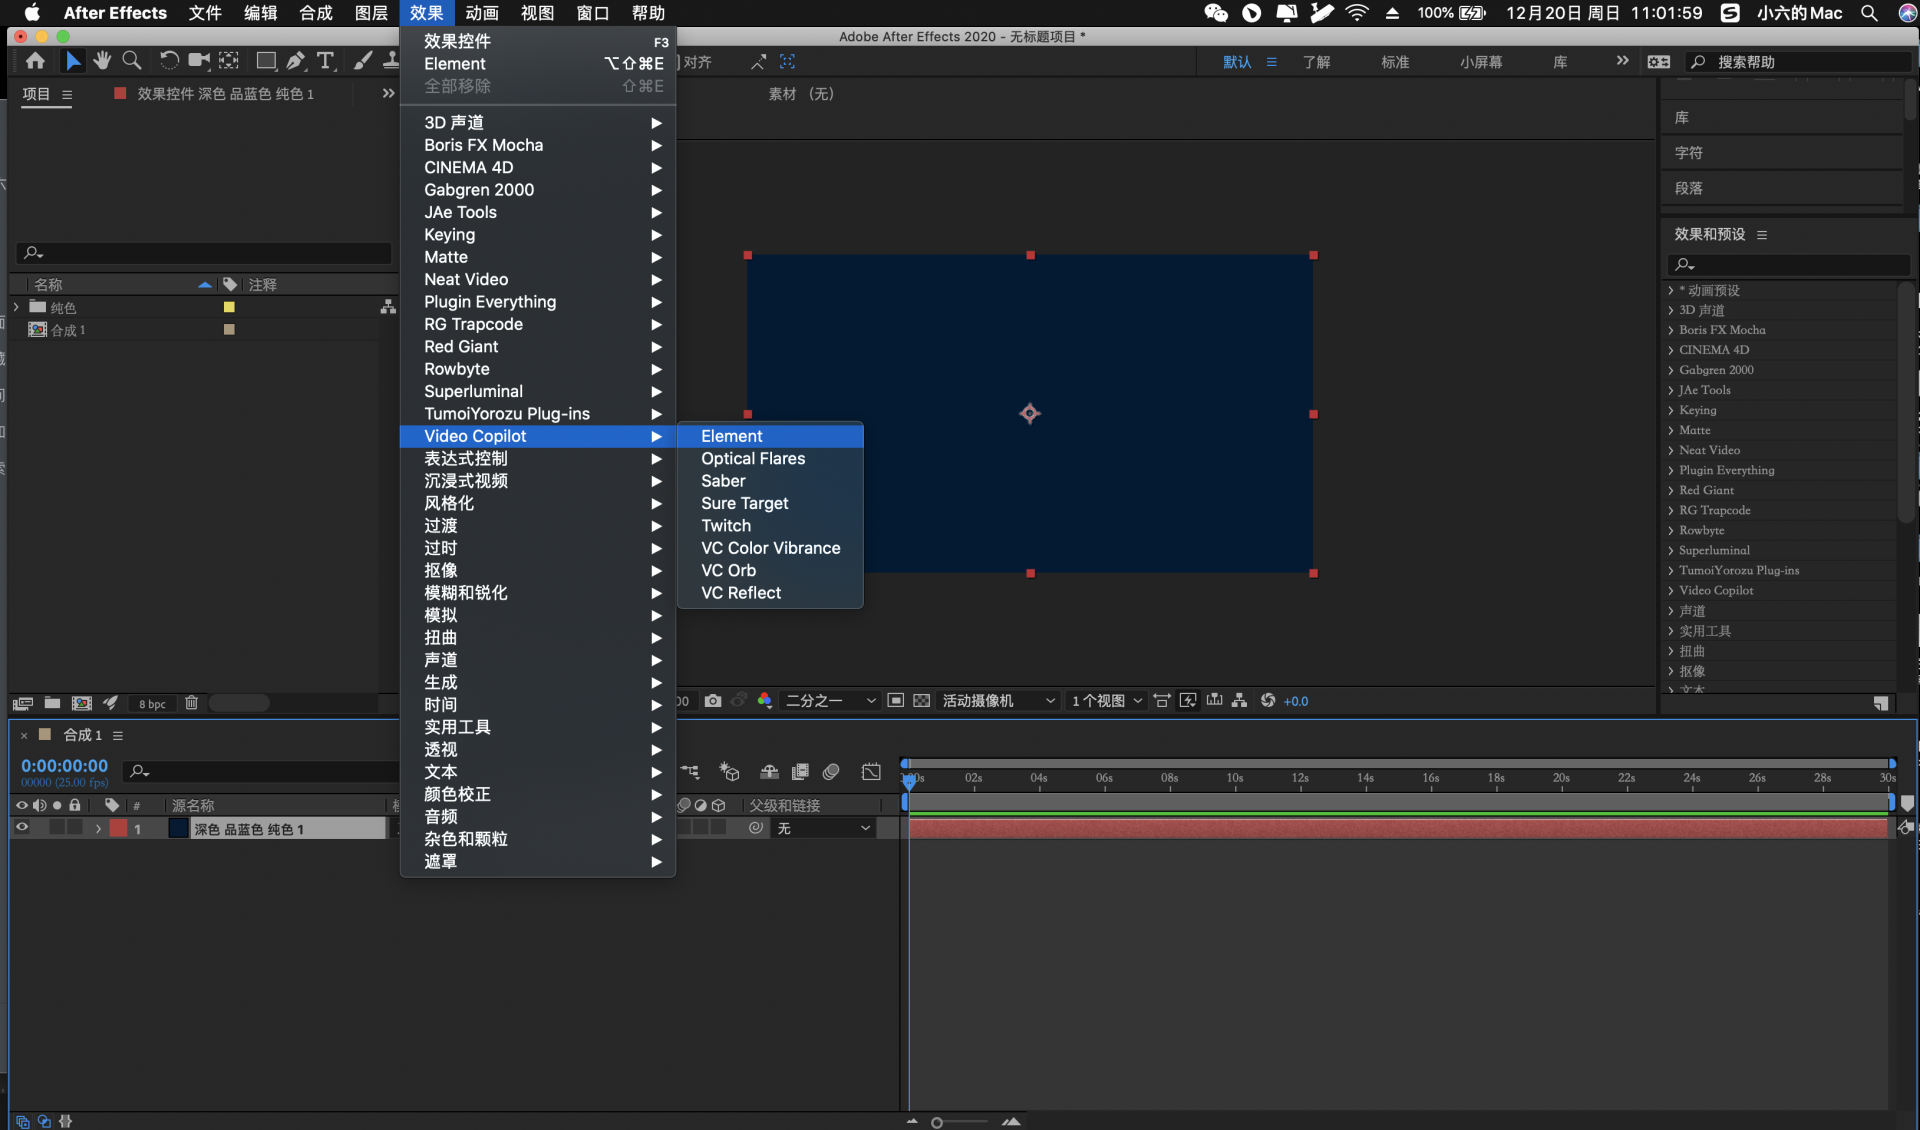
Task: Select the Hand tool
Action: (102, 61)
